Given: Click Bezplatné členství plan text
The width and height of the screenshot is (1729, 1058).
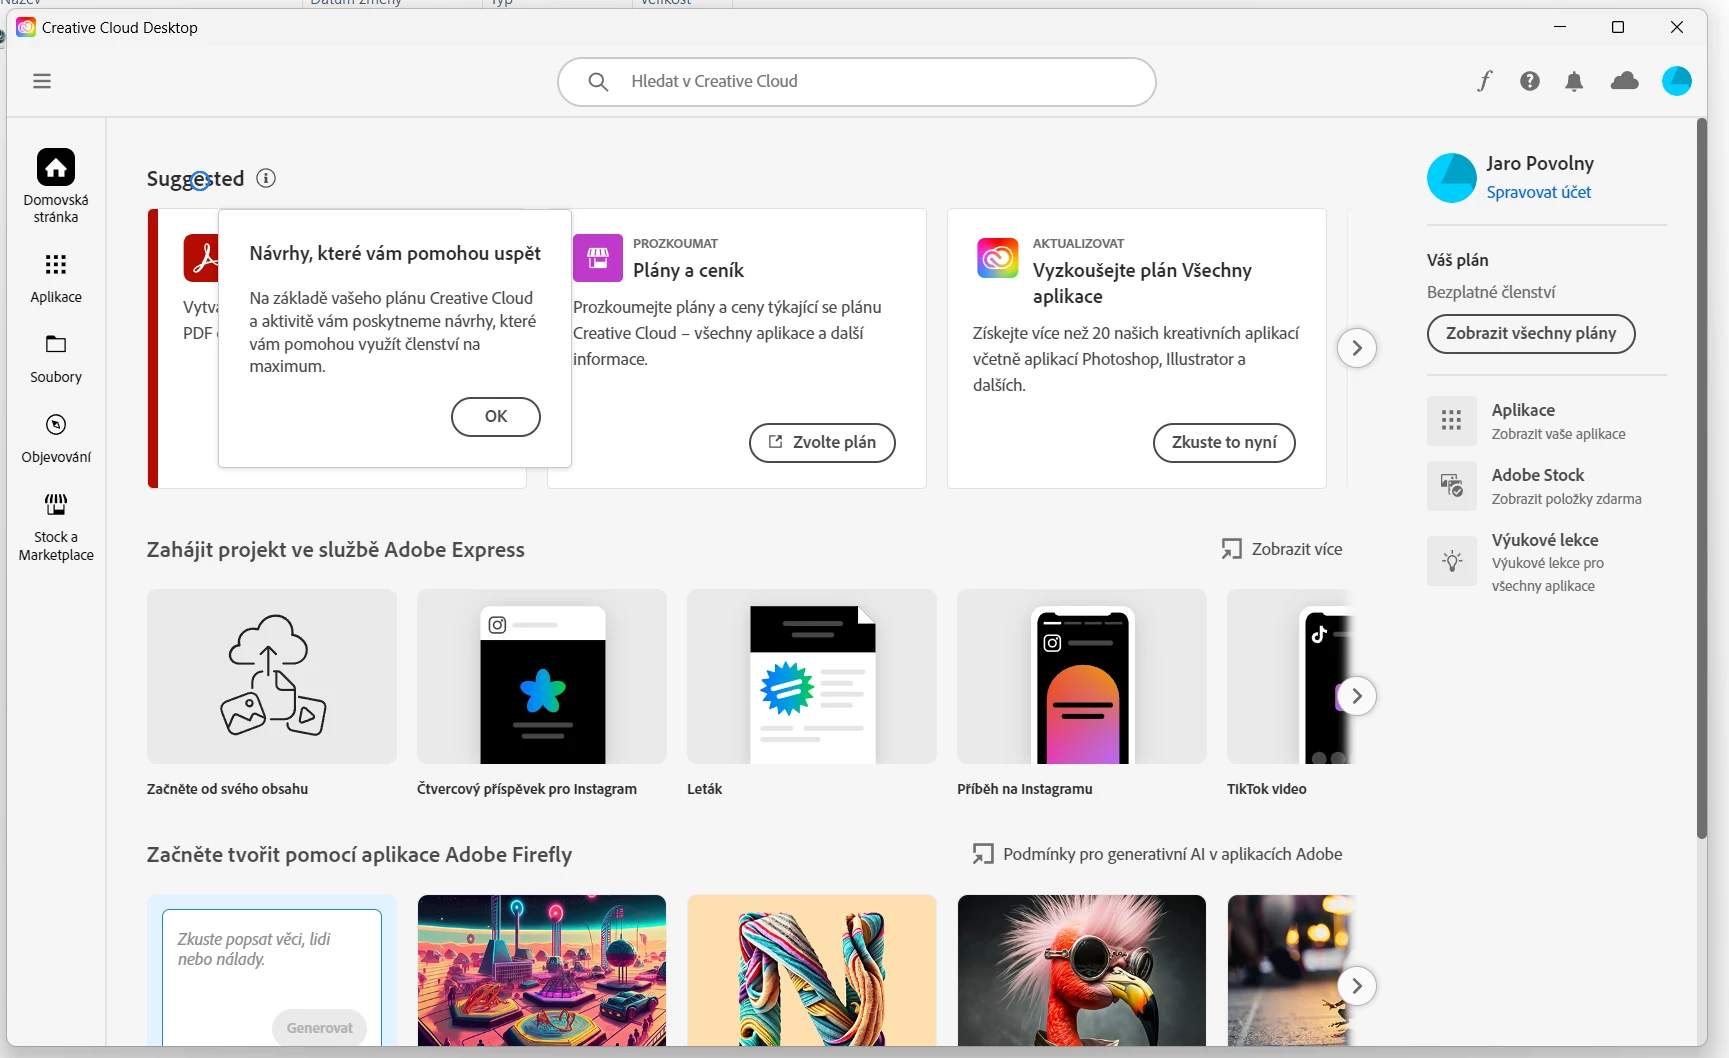Looking at the screenshot, I should [1491, 292].
